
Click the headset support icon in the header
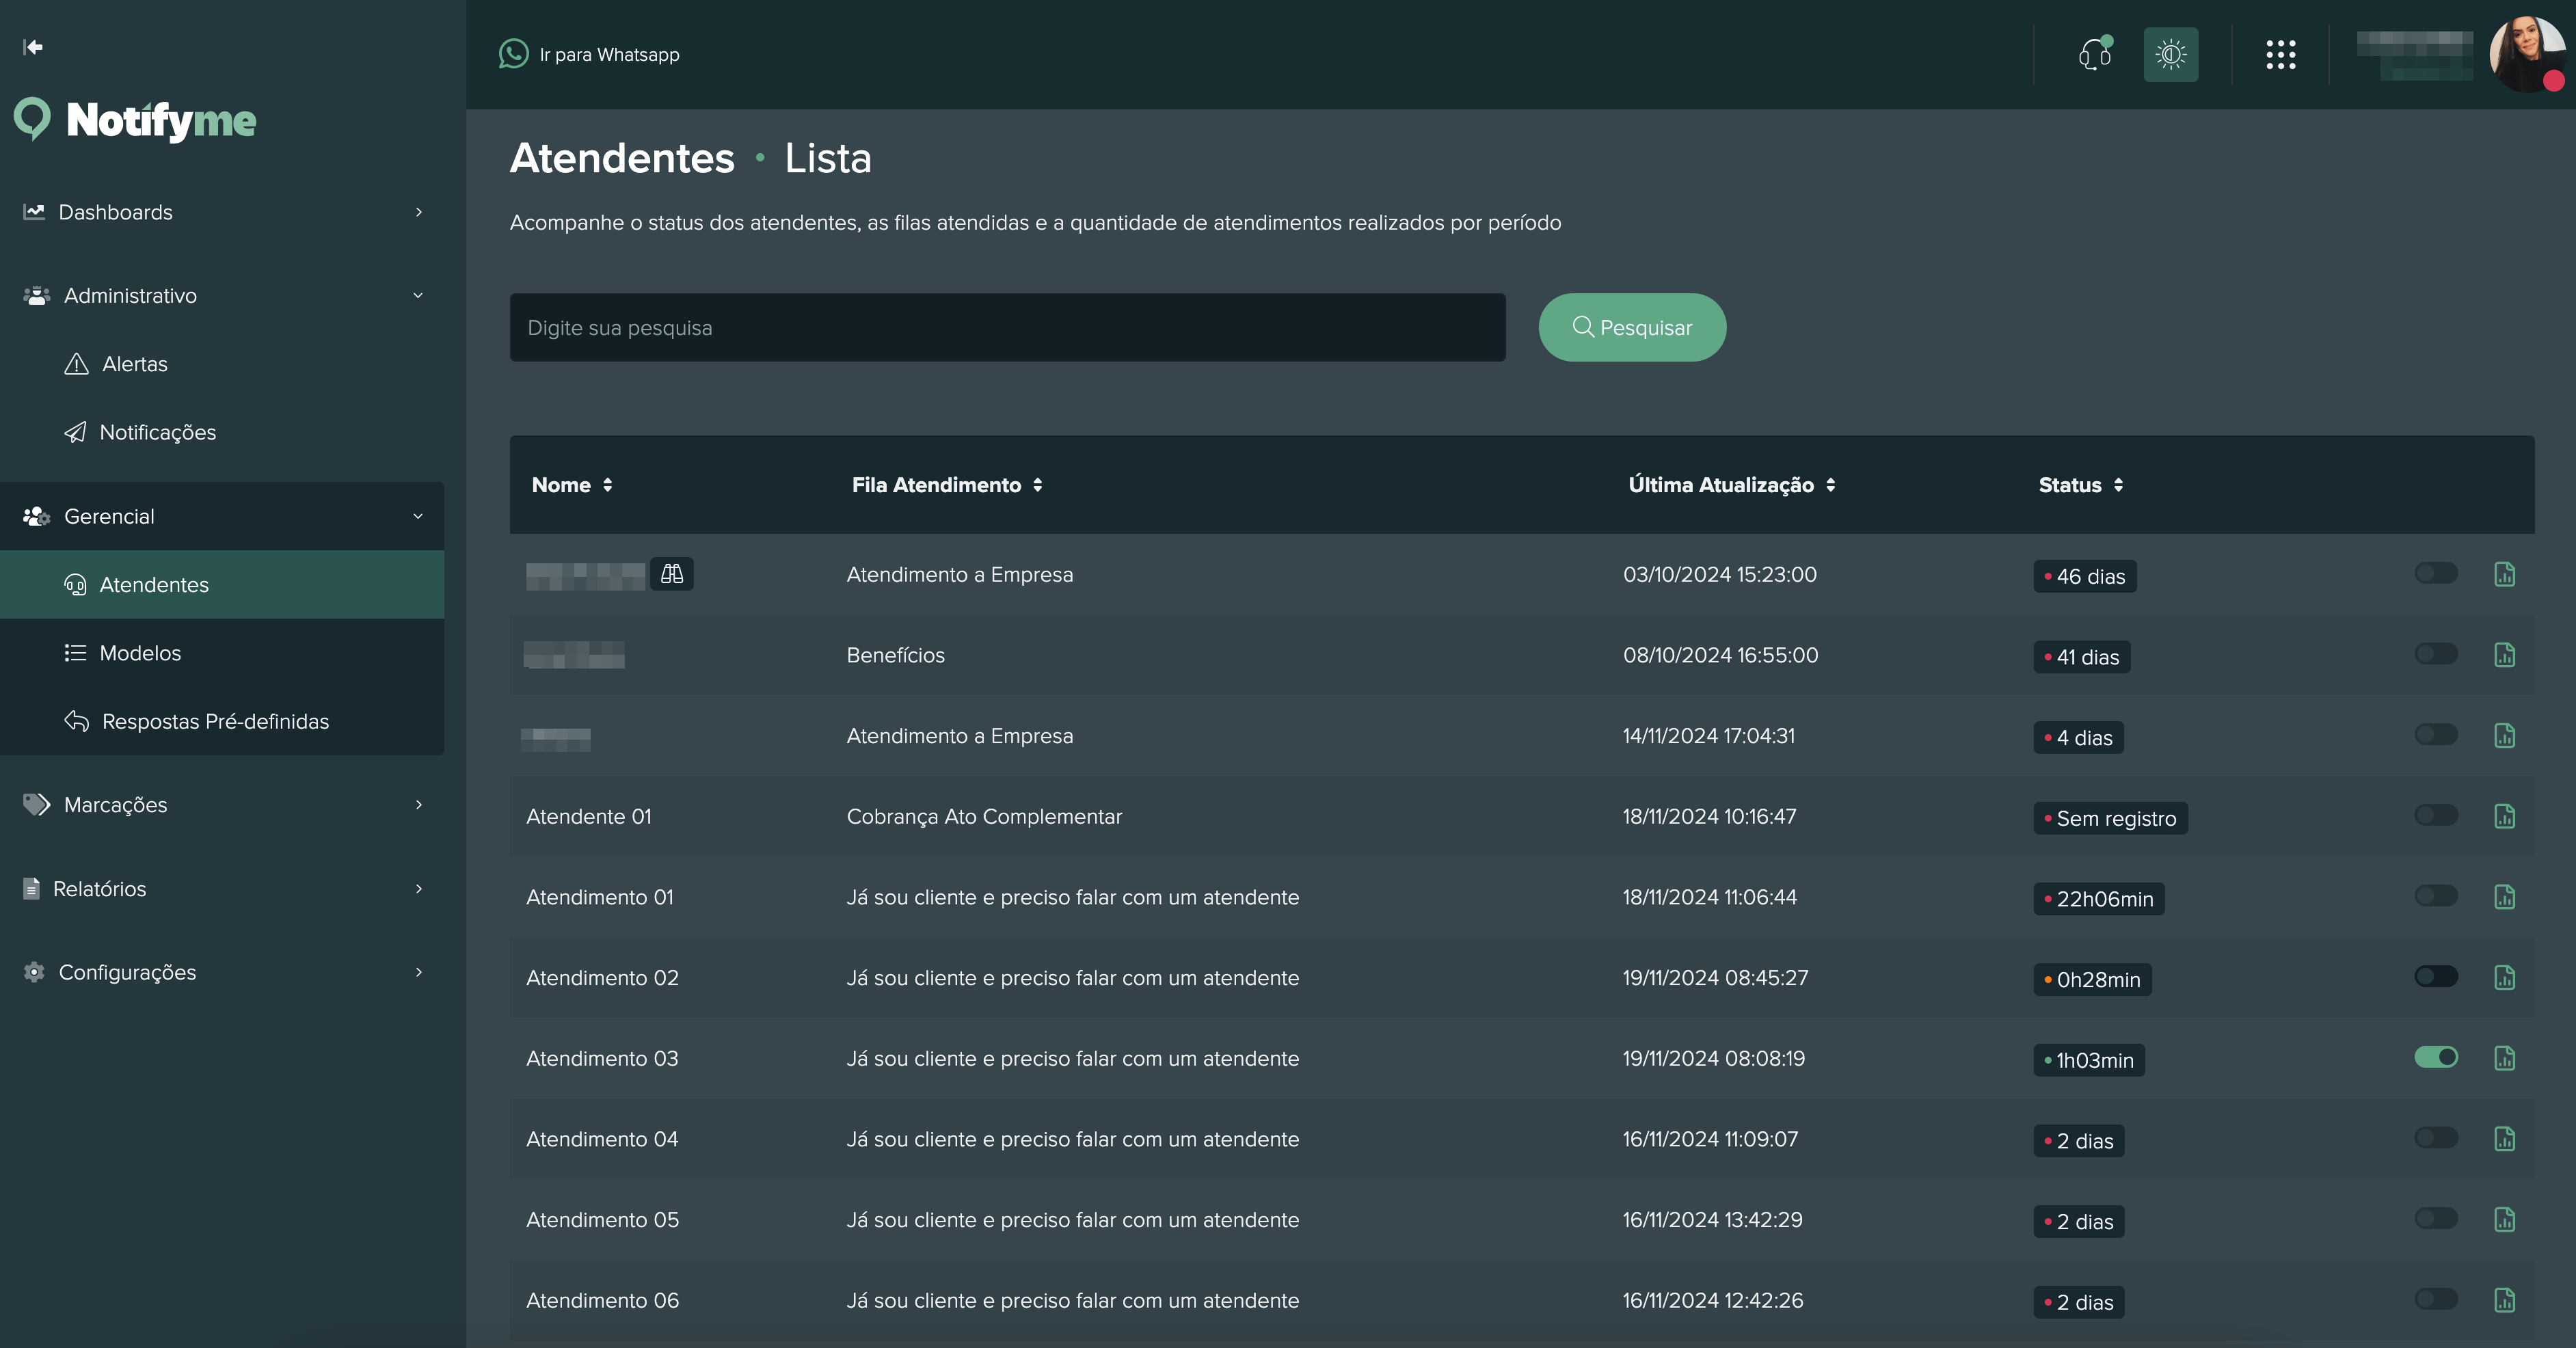pos(2094,54)
